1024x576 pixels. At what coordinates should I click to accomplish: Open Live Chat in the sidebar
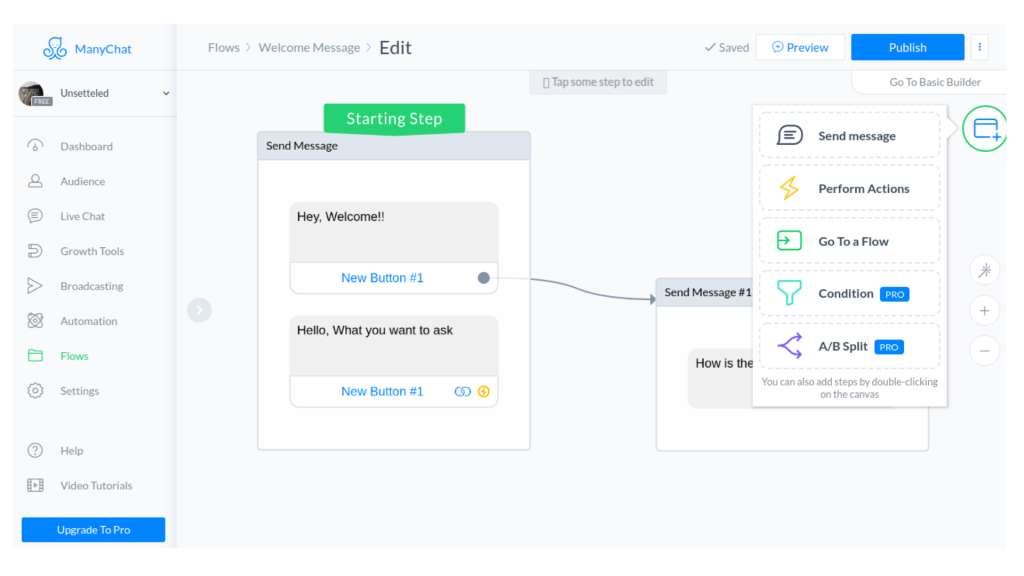click(x=82, y=216)
